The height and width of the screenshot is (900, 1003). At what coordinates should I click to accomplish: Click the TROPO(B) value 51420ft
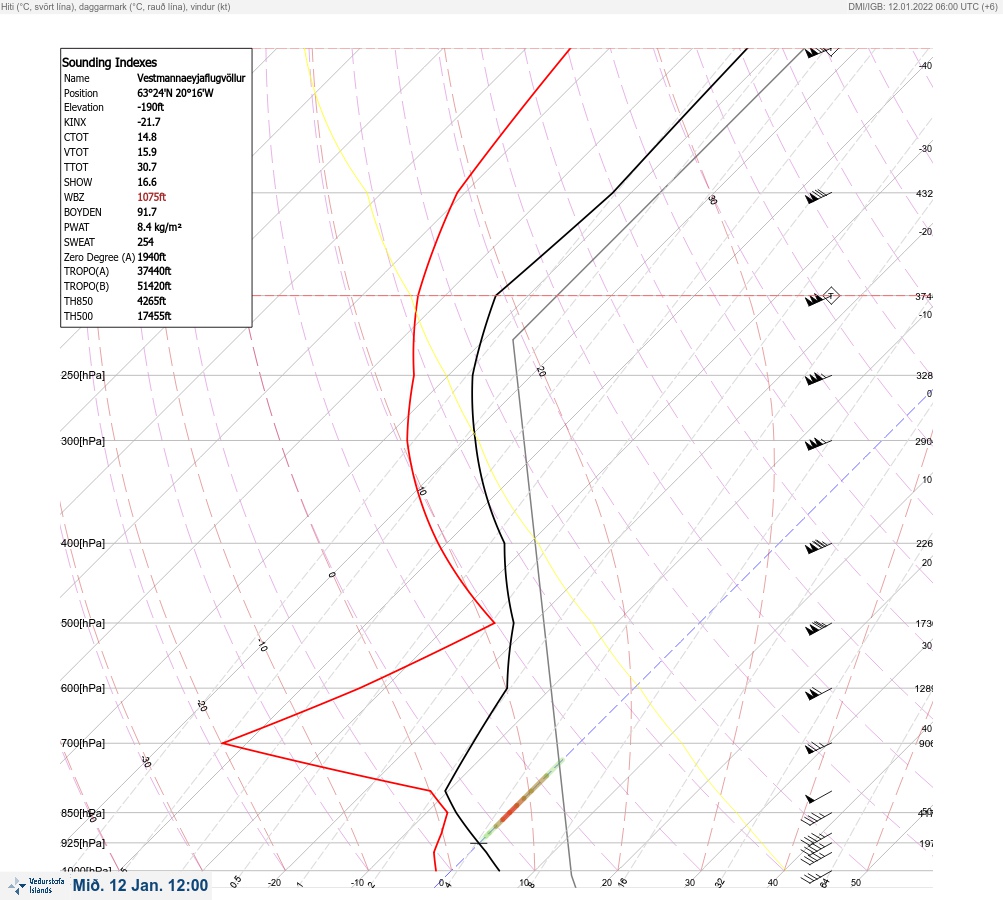point(154,286)
